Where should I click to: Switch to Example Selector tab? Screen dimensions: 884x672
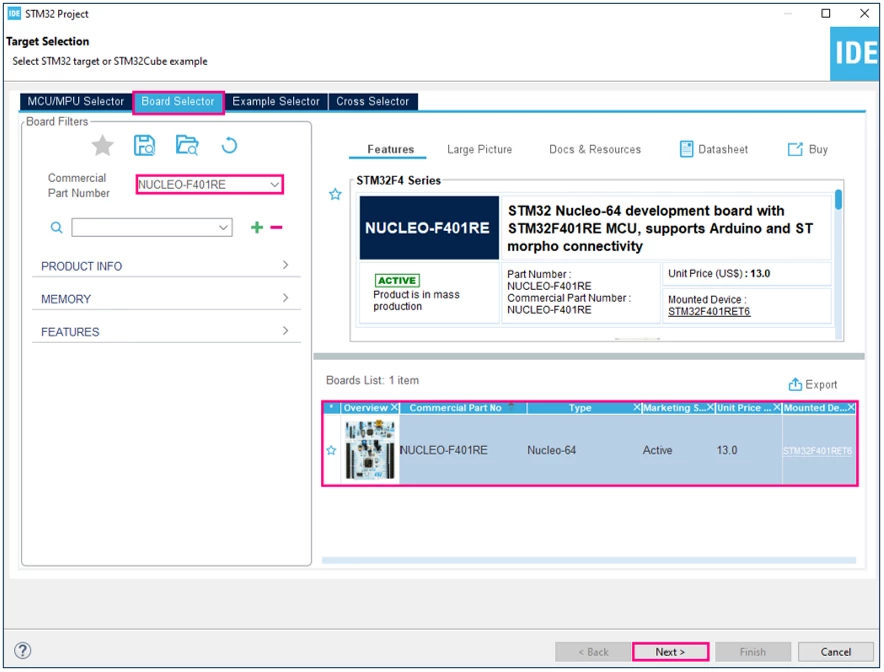pyautogui.click(x=276, y=101)
